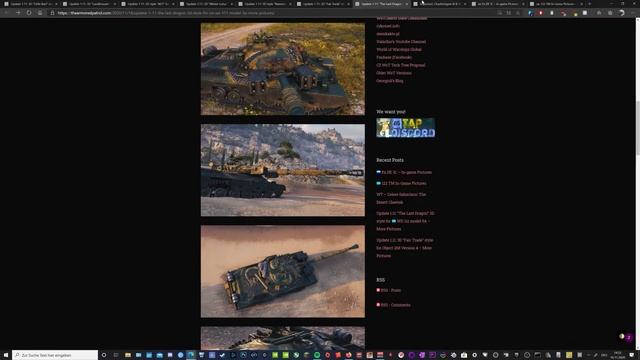
Task: Click the page vertical scrollbar thumb
Action: 638,128
